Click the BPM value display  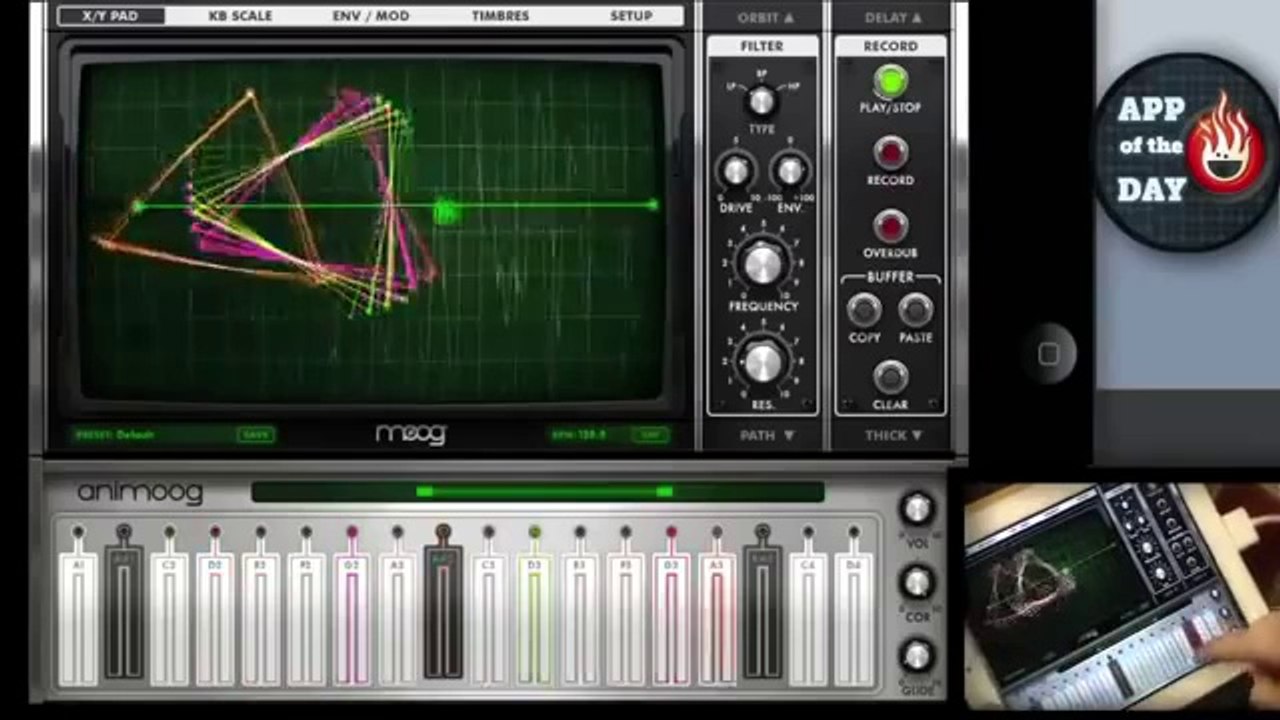580,434
